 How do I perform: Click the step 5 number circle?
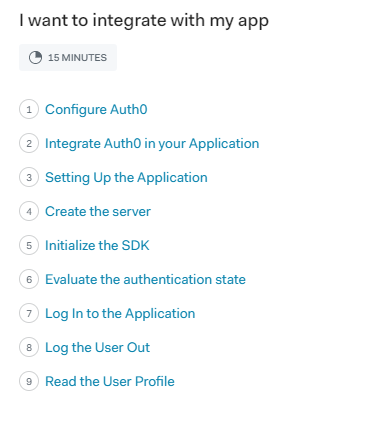pos(29,245)
